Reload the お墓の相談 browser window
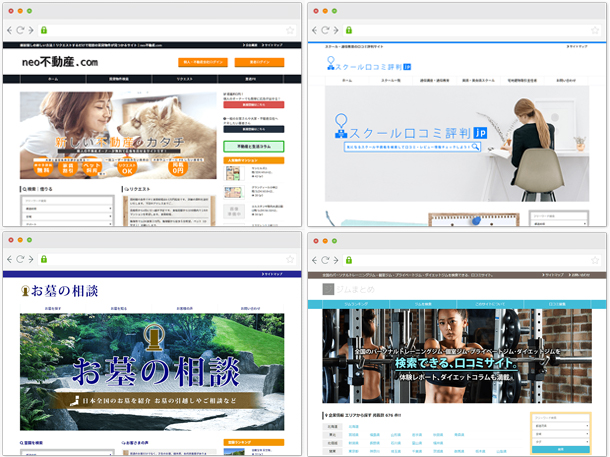Screen dimensions: 610x457 tap(20, 259)
